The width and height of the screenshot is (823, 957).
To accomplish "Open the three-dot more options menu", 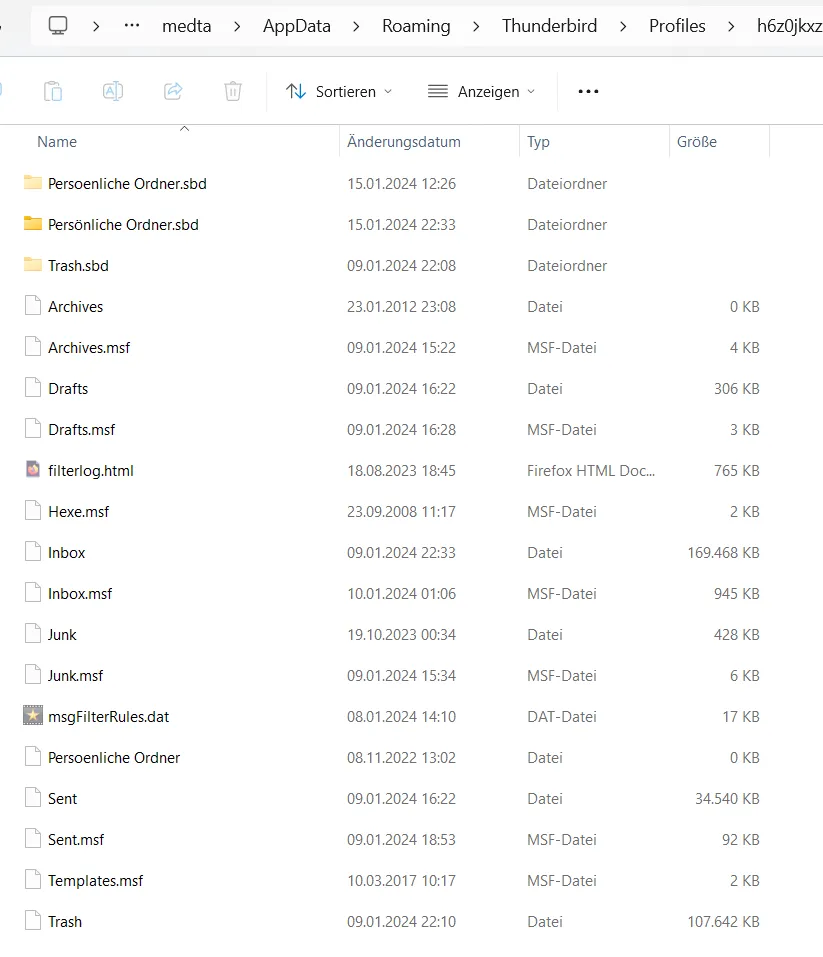I will click(589, 92).
